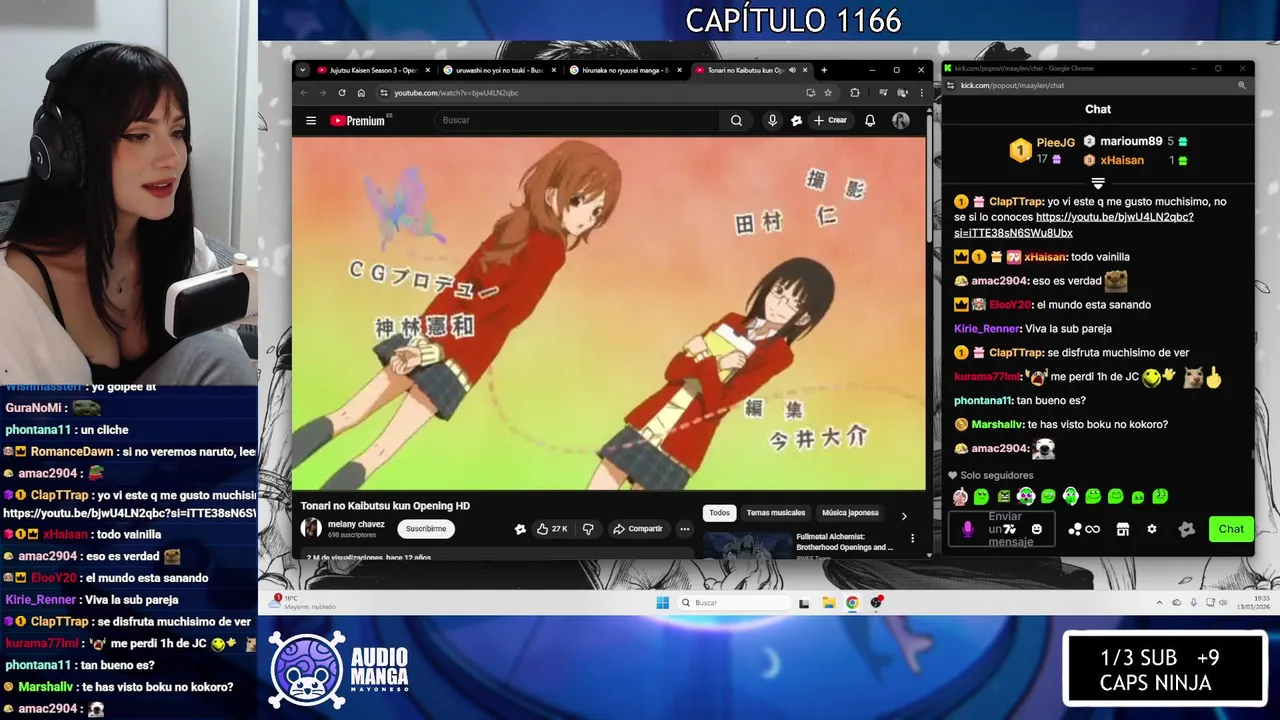The width and height of the screenshot is (1280, 720).
Task: Click the Compartir share button
Action: (638, 529)
